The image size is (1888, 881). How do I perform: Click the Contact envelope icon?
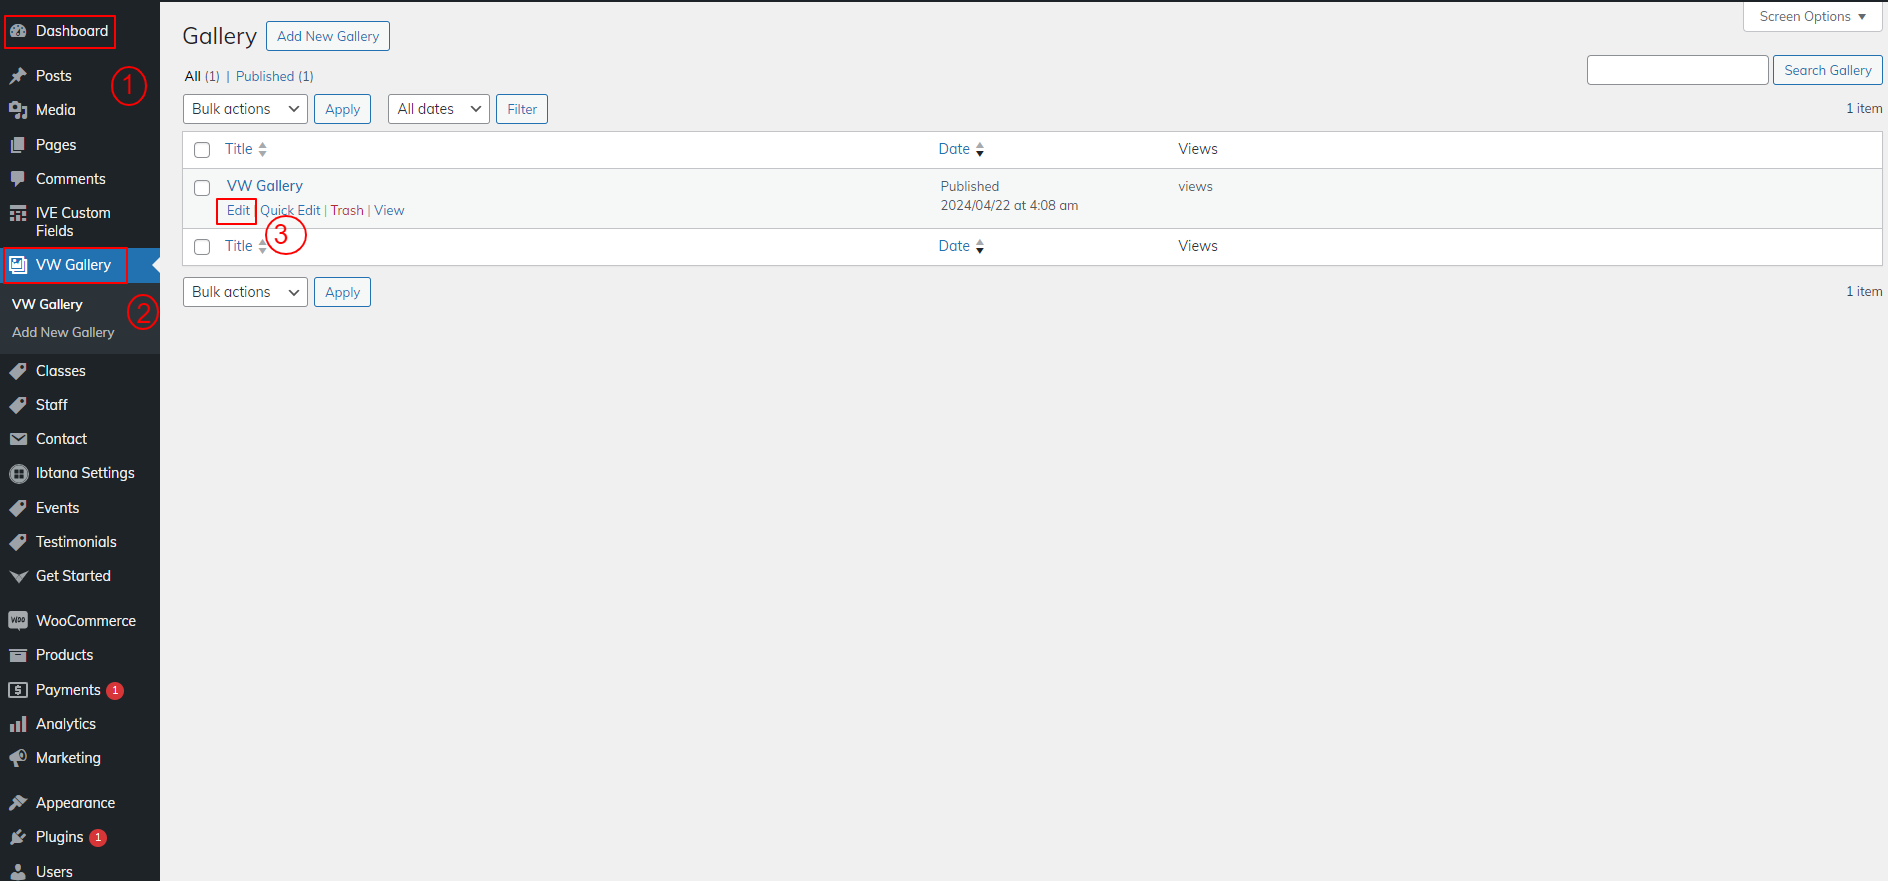18,439
